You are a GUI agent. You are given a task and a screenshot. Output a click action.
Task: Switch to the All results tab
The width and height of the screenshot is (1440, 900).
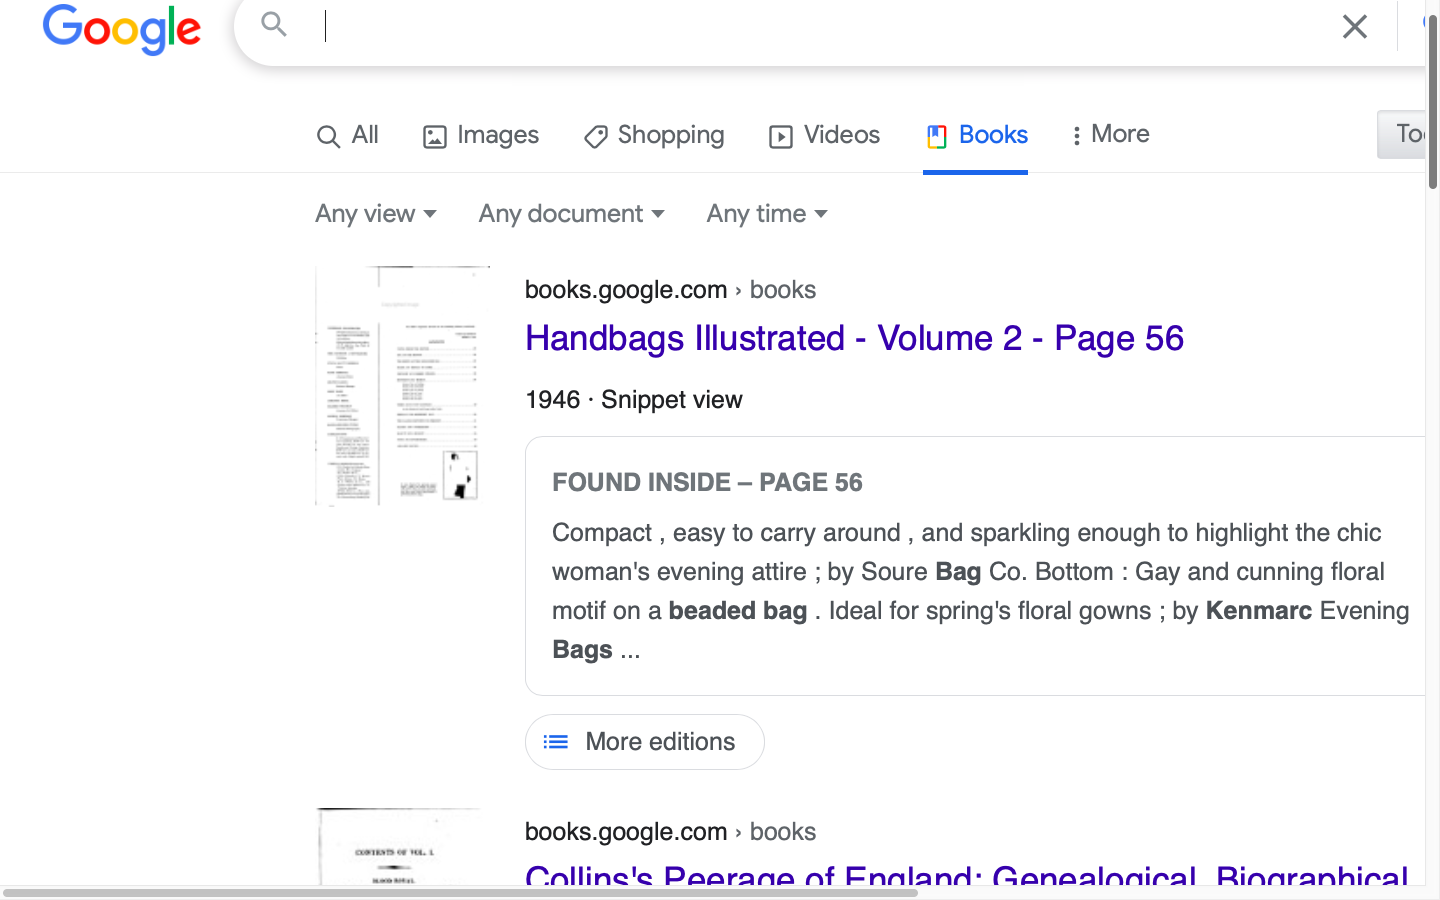click(x=364, y=135)
